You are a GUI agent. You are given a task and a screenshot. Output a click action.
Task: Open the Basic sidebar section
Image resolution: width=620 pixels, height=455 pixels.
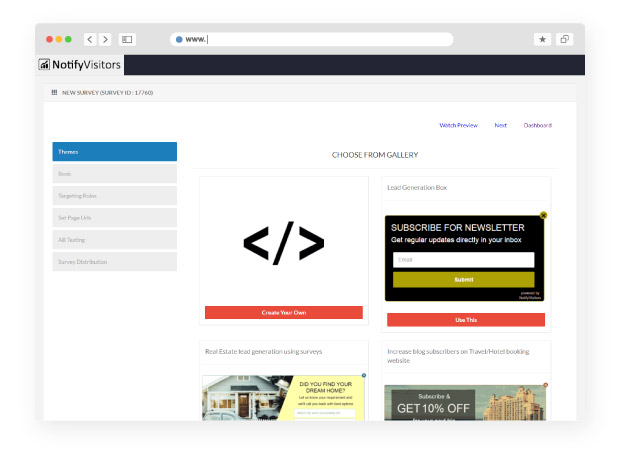click(115, 174)
